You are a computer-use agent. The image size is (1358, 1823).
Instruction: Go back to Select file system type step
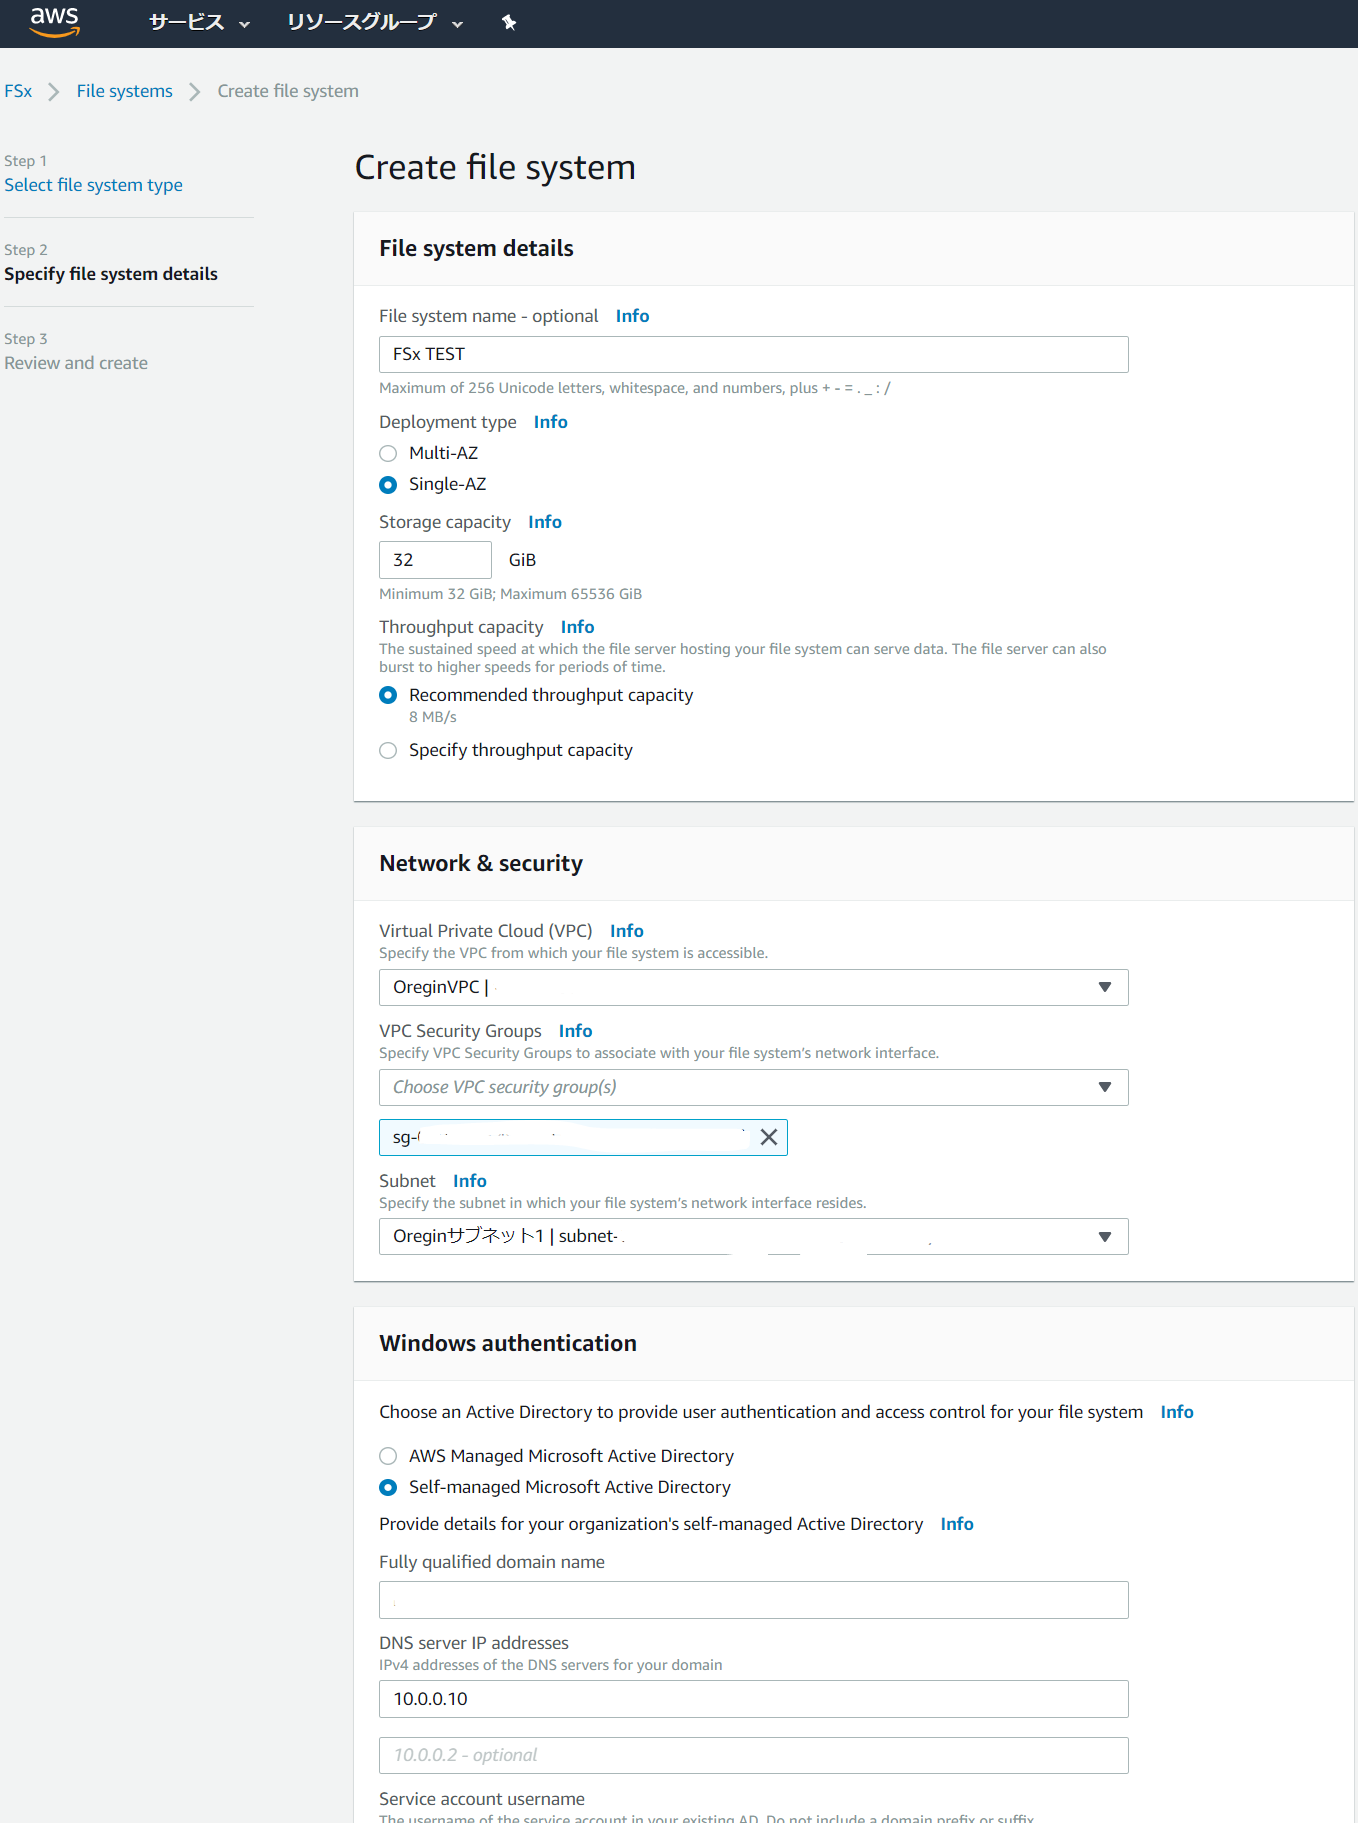93,184
